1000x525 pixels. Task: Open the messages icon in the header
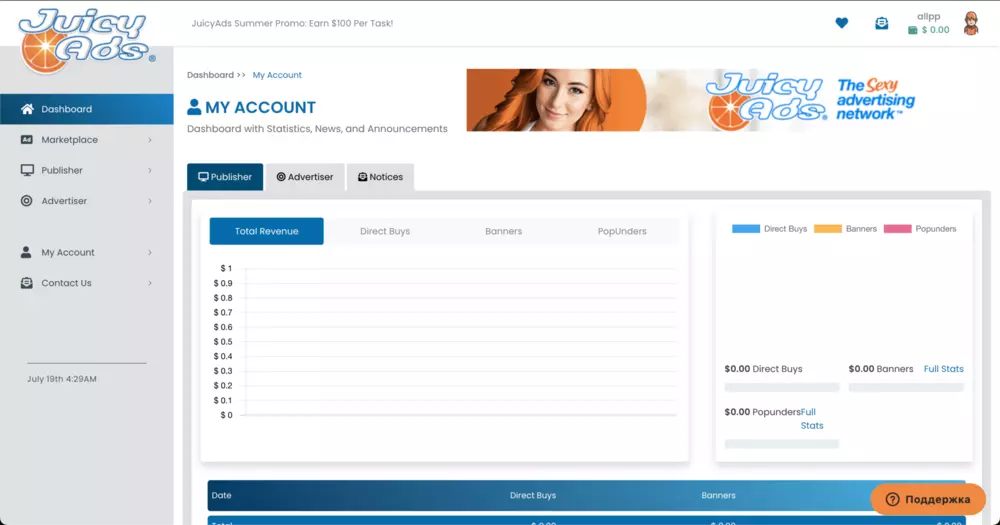click(x=881, y=24)
